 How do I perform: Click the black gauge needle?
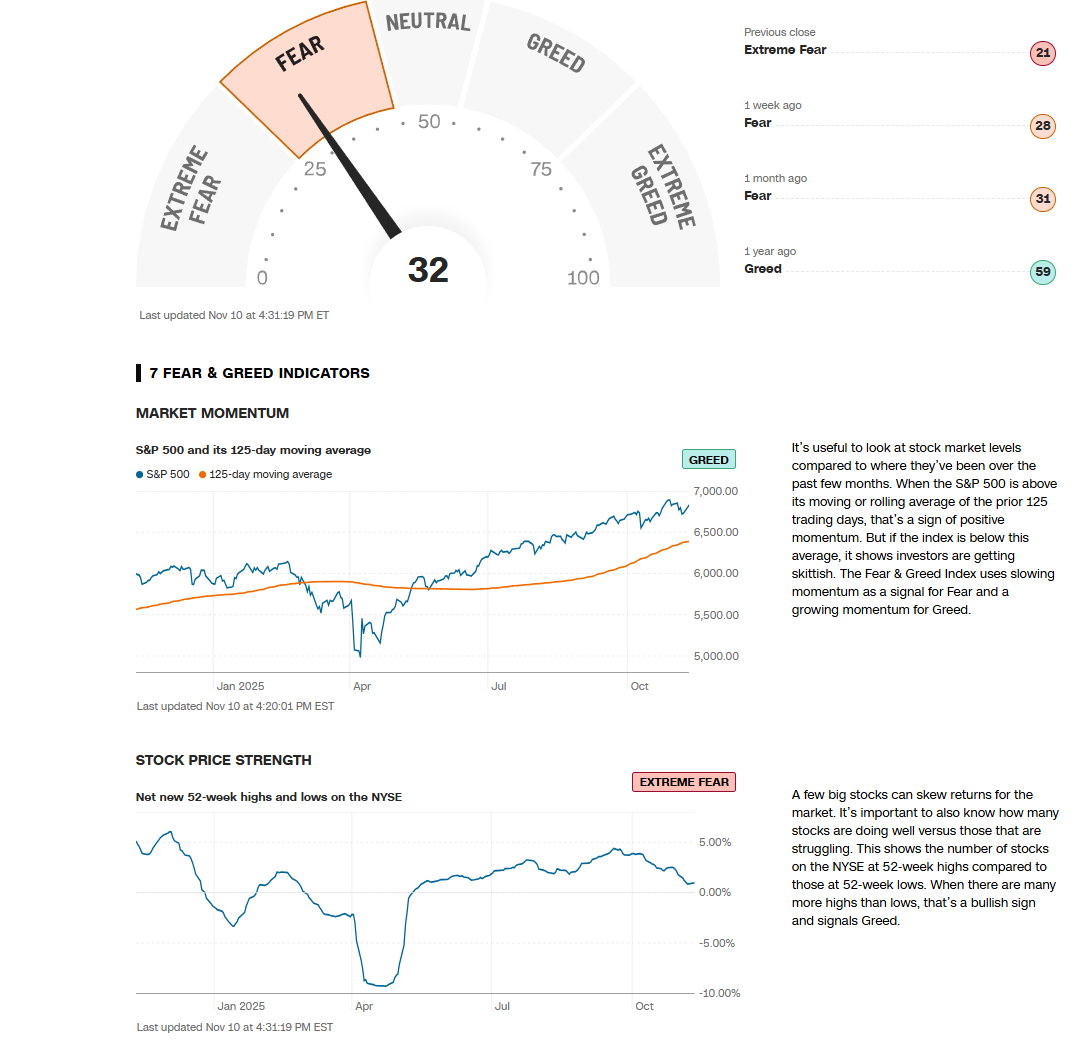(350, 166)
